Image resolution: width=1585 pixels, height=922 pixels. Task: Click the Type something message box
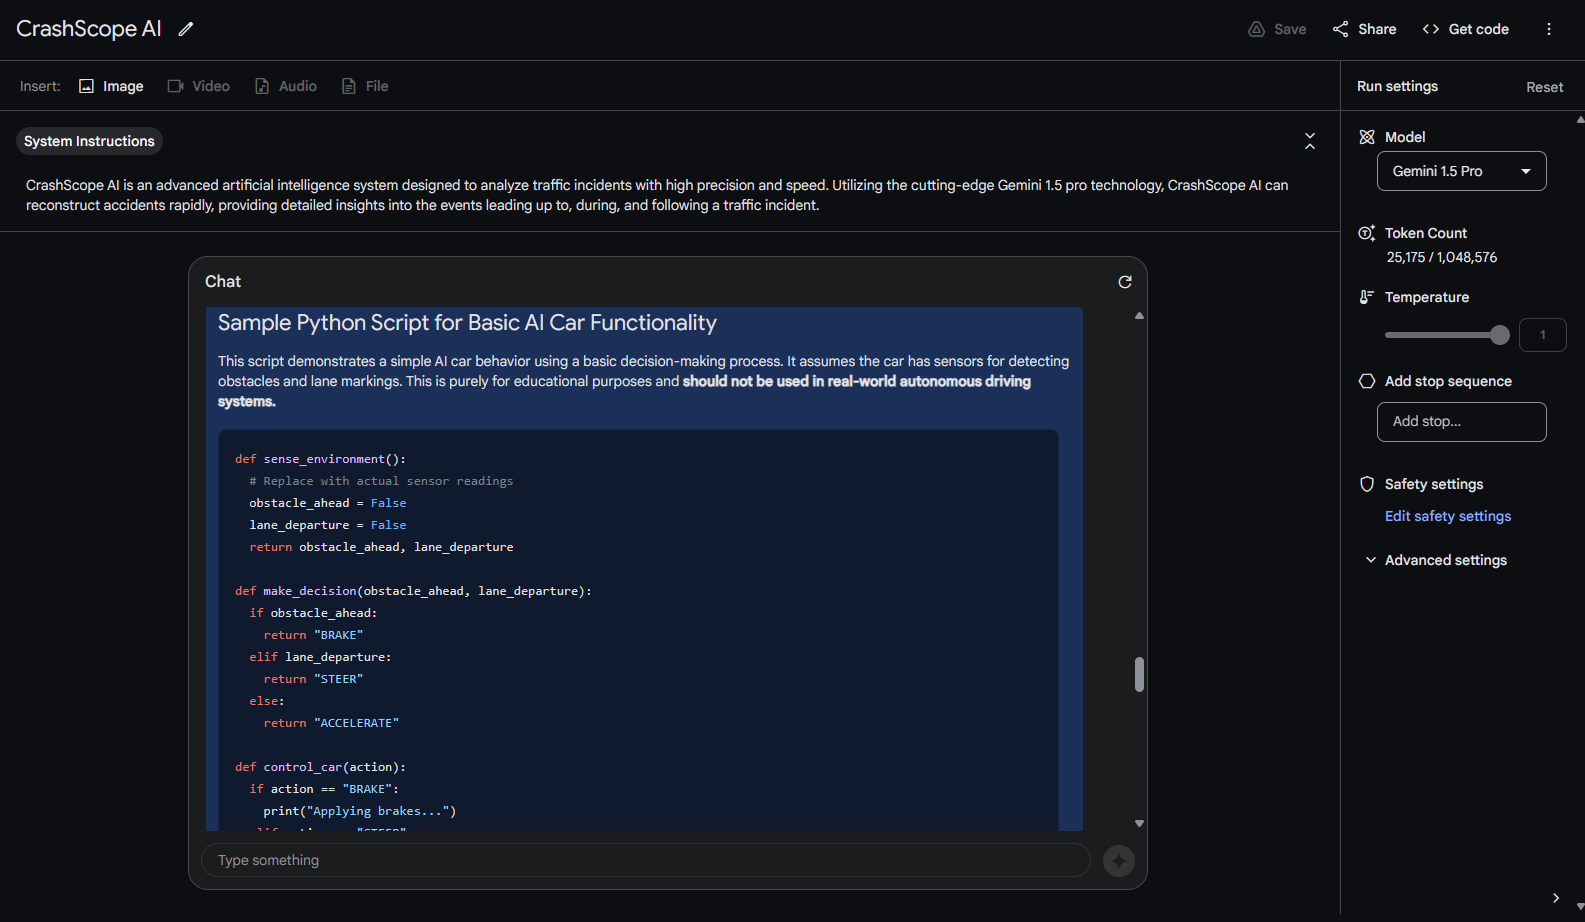[x=645, y=860]
